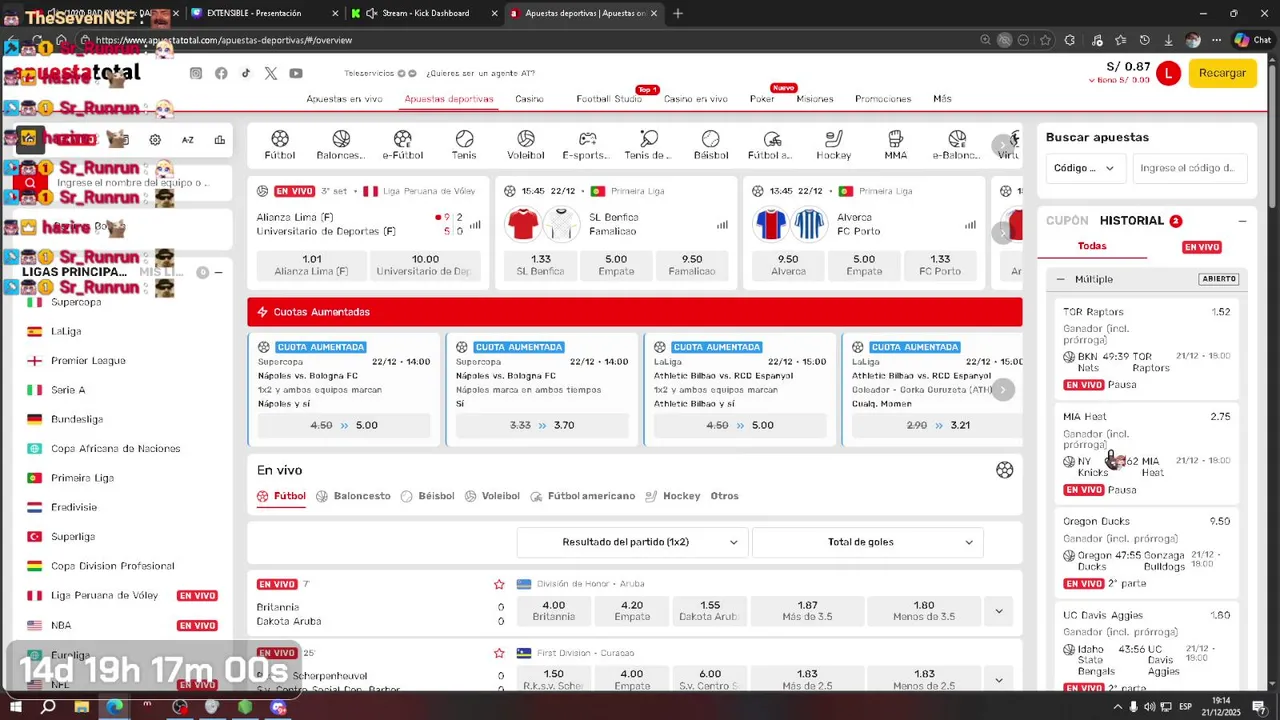Switch to the CUPÓN tab
Screen dimensions: 1280x720
pyautogui.click(x=1067, y=221)
